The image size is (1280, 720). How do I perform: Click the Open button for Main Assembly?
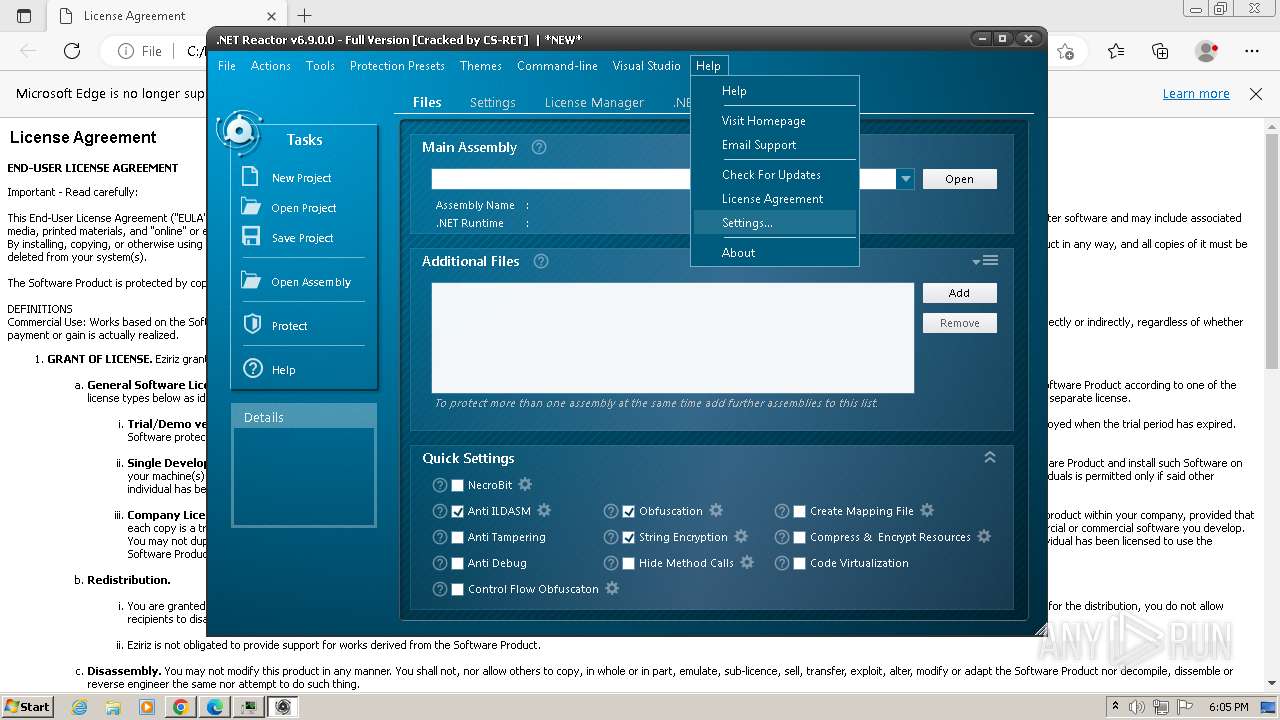[959, 179]
